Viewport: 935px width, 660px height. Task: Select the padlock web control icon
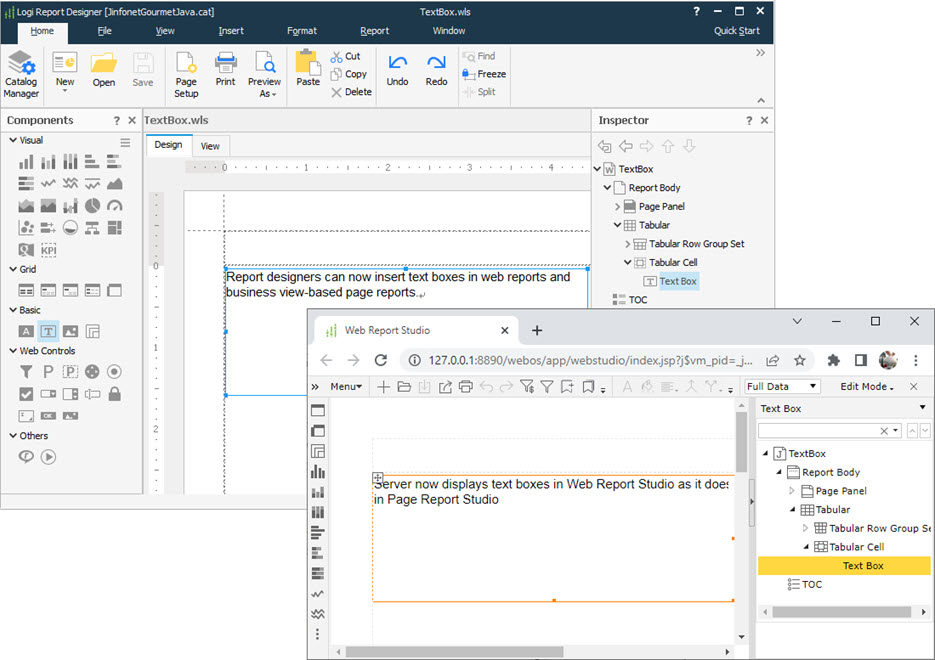click(114, 393)
